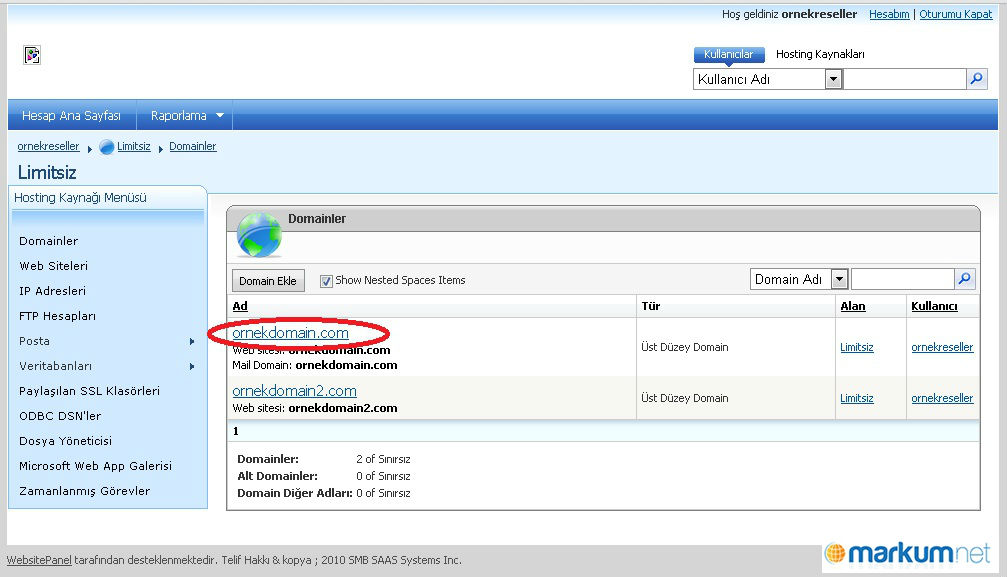The image size is (1007, 577).
Task: Click the WebsitePanel footer link
Action: pos(39,560)
